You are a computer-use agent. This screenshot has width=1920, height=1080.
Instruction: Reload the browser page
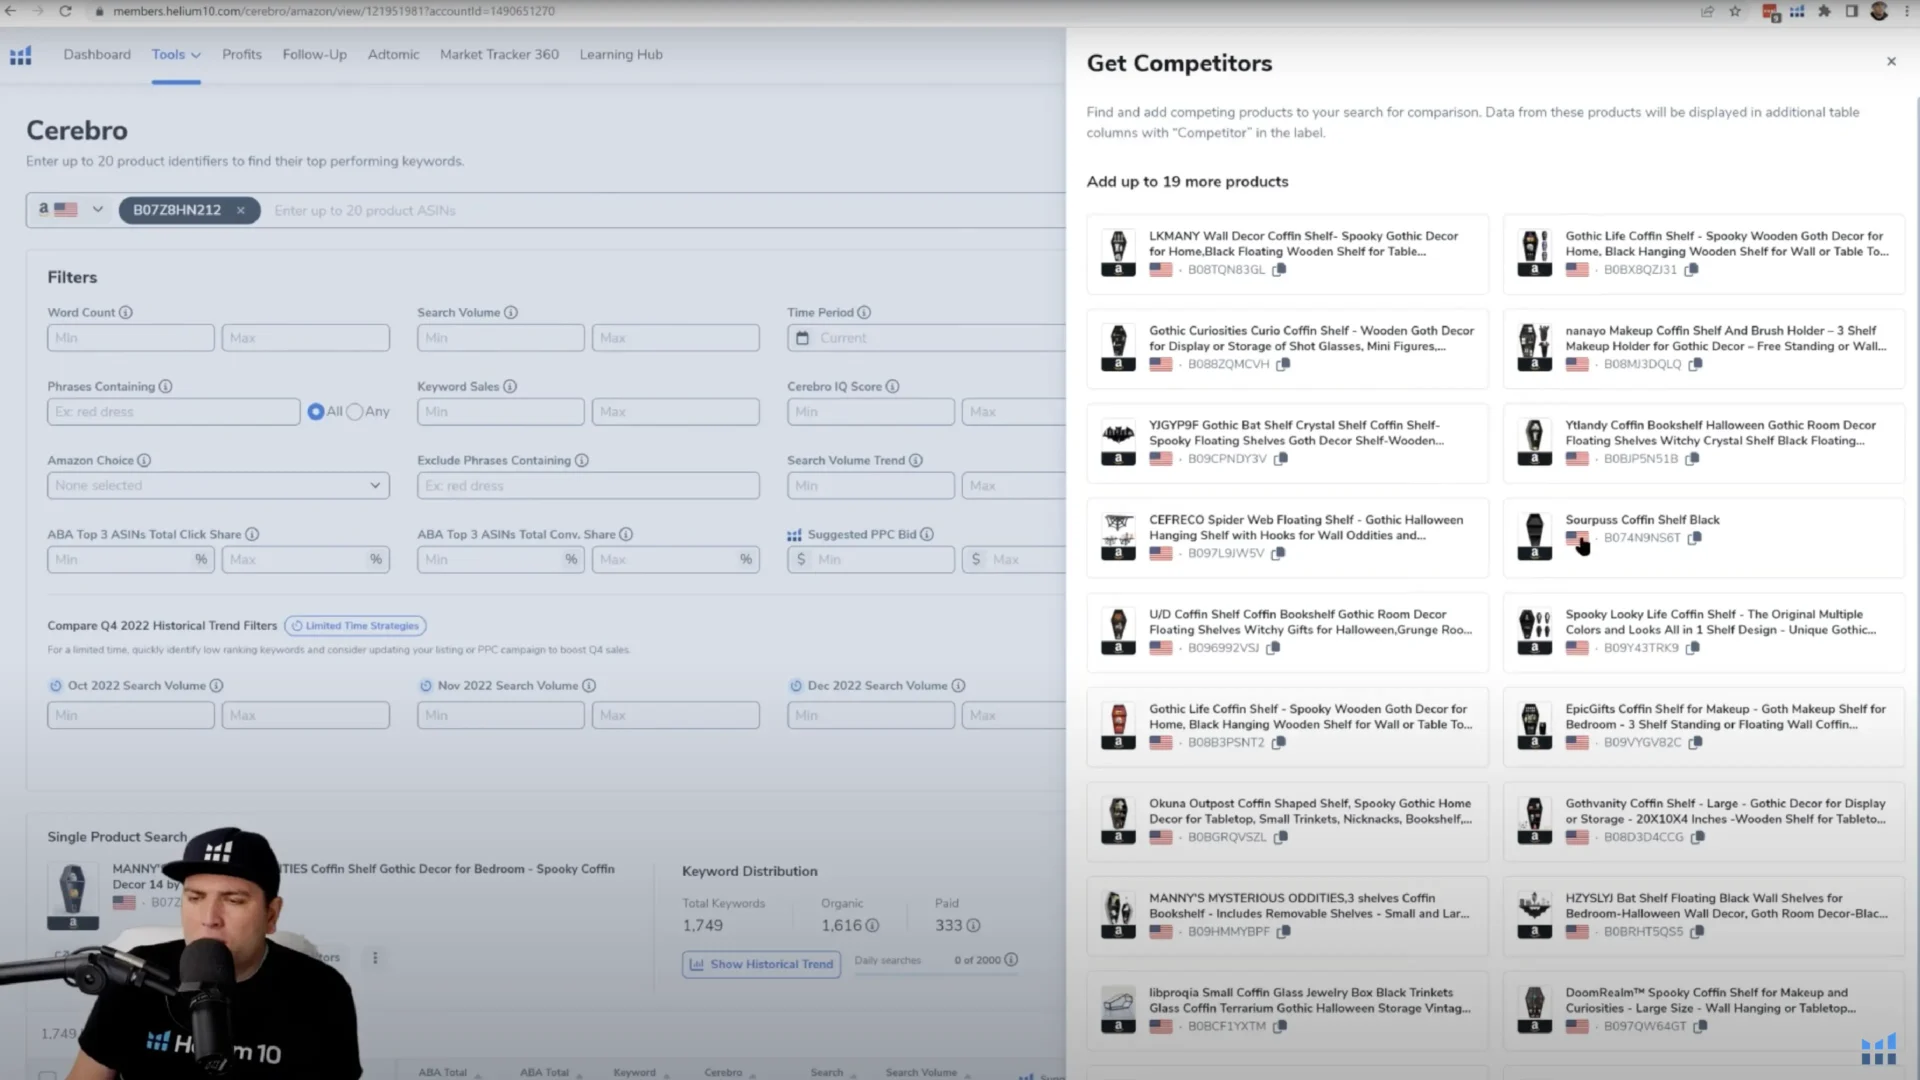point(65,11)
